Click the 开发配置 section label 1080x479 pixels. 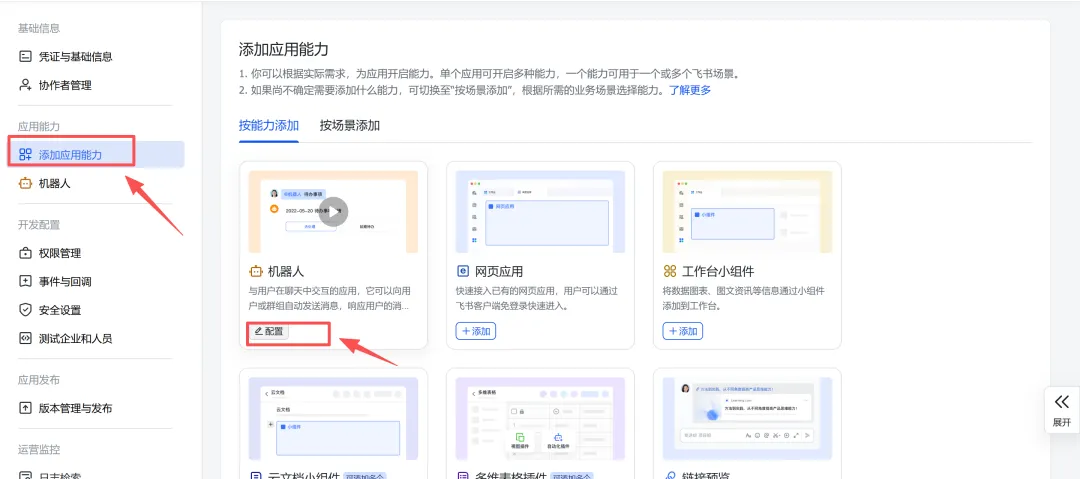[39, 225]
